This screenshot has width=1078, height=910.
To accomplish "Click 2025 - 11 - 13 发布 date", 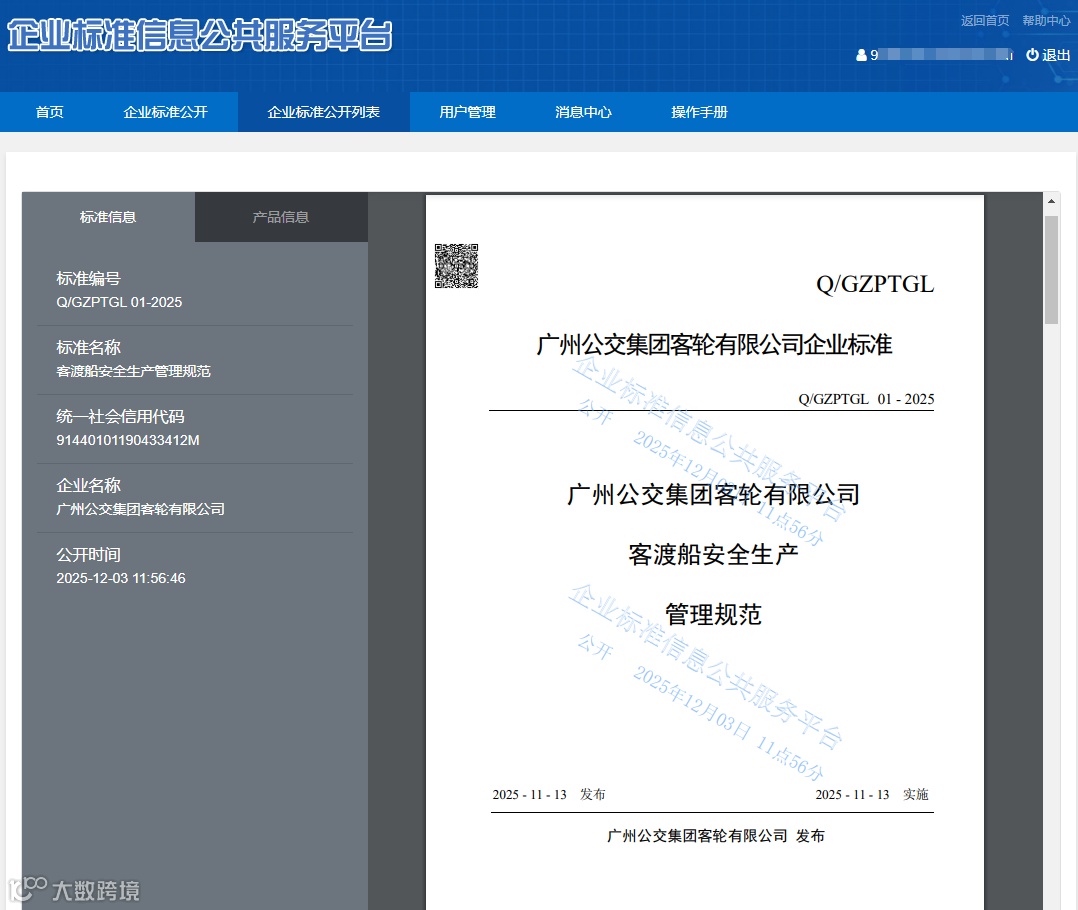I will tap(549, 795).
